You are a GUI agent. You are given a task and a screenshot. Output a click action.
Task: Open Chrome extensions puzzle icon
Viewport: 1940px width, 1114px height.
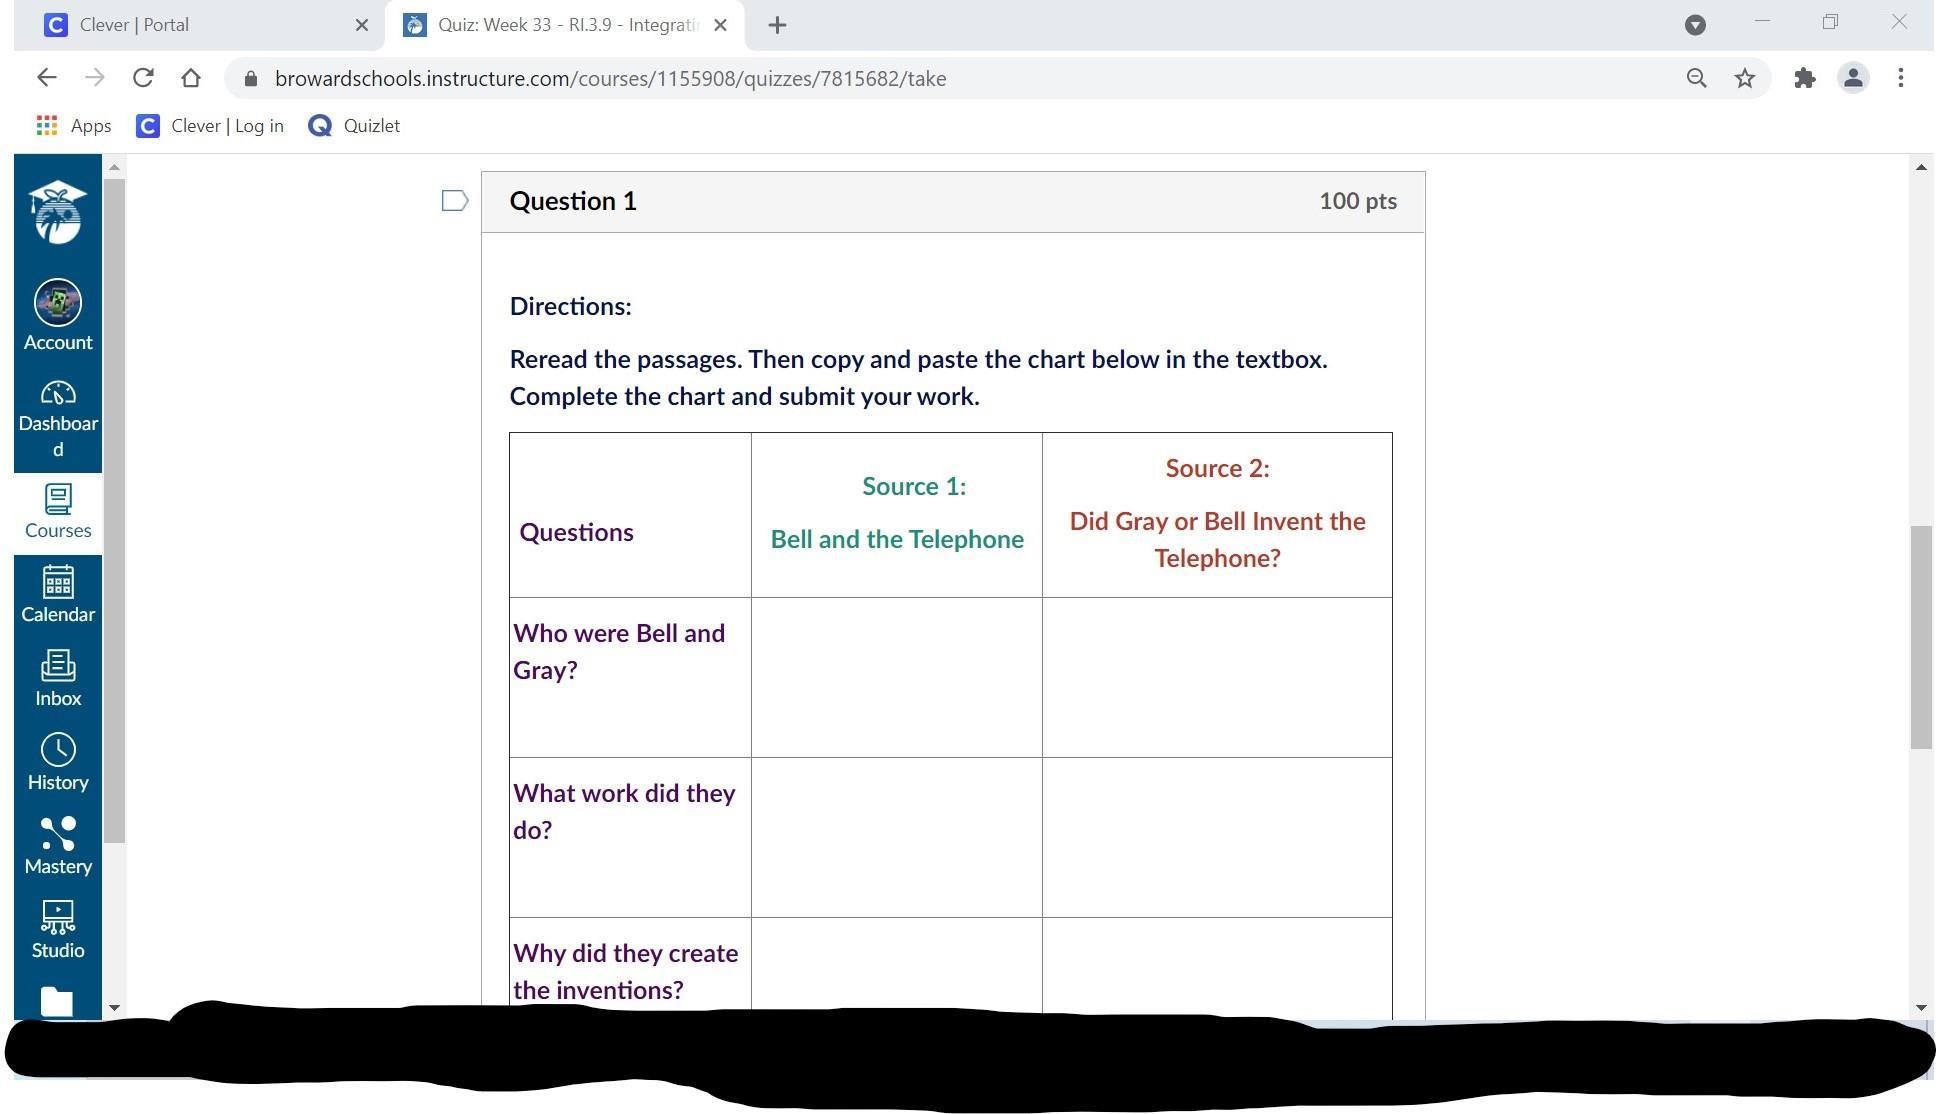coord(1805,78)
